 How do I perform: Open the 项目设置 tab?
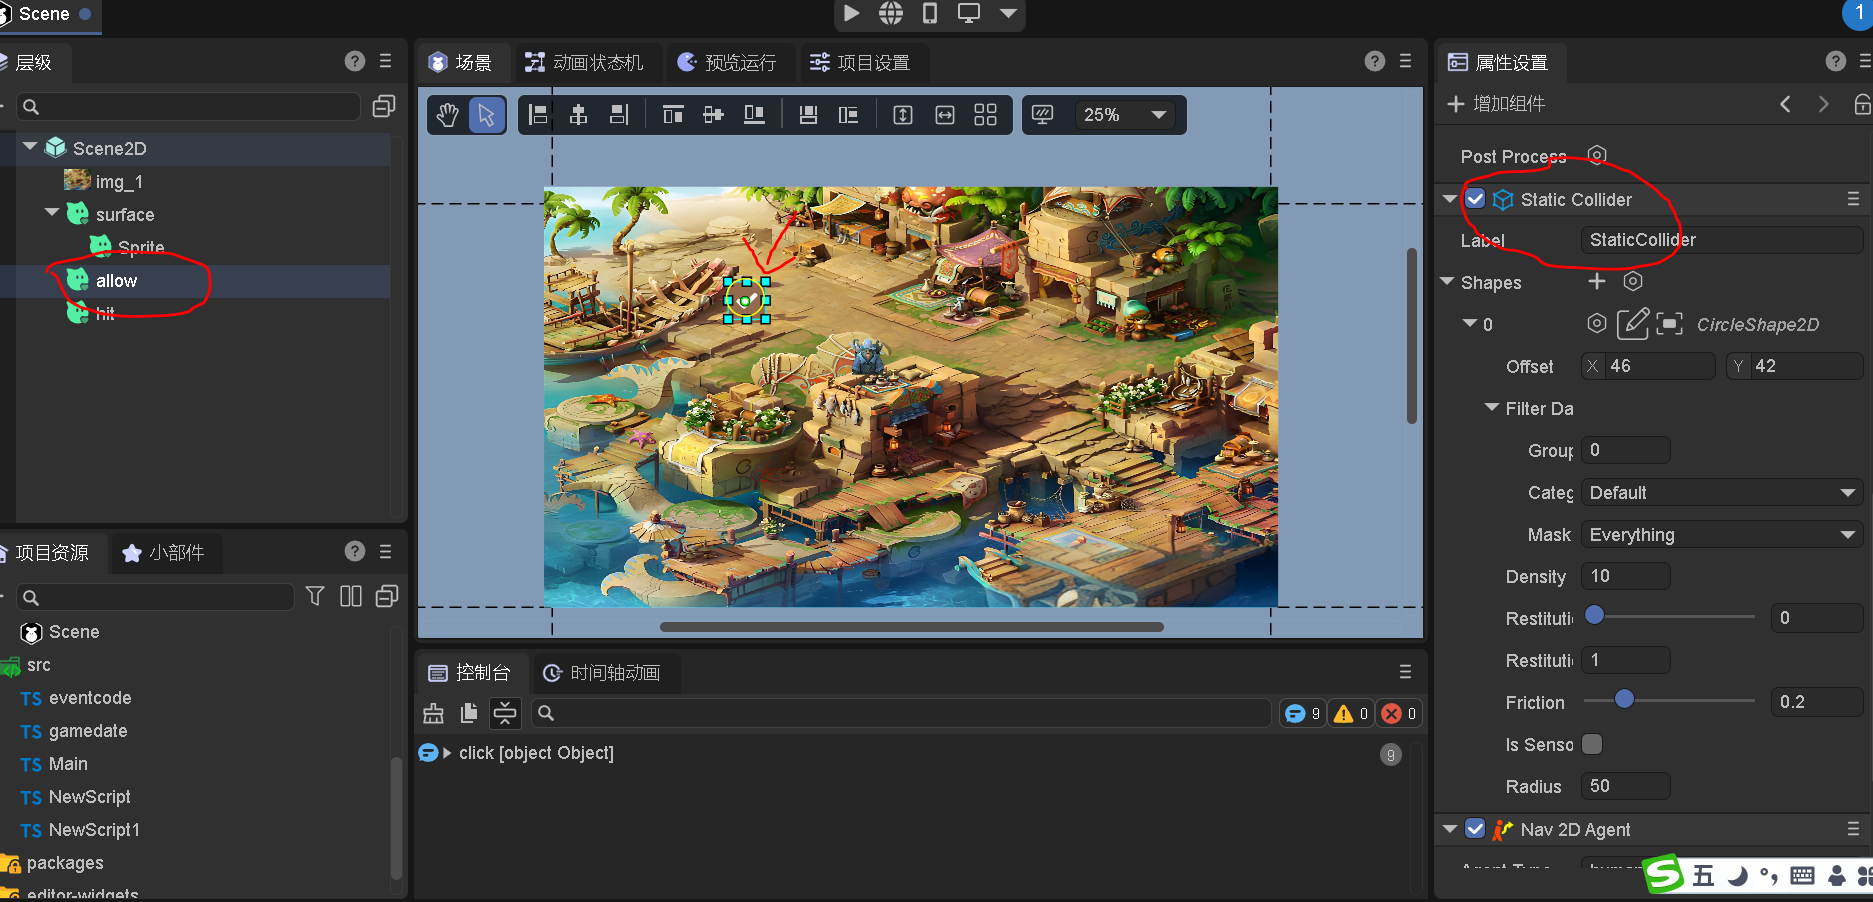860,62
